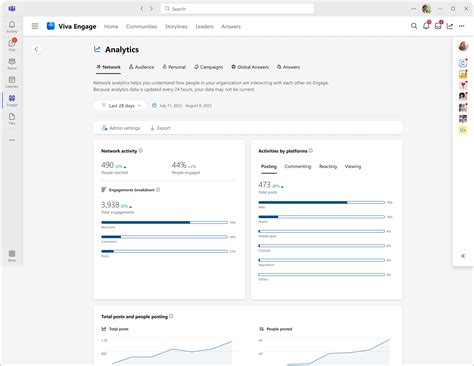Open Calendar in the left sidebar

12,82
